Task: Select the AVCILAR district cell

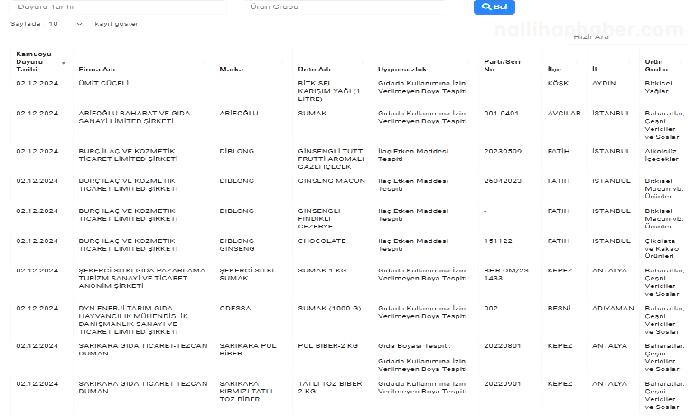Action: coord(564,113)
